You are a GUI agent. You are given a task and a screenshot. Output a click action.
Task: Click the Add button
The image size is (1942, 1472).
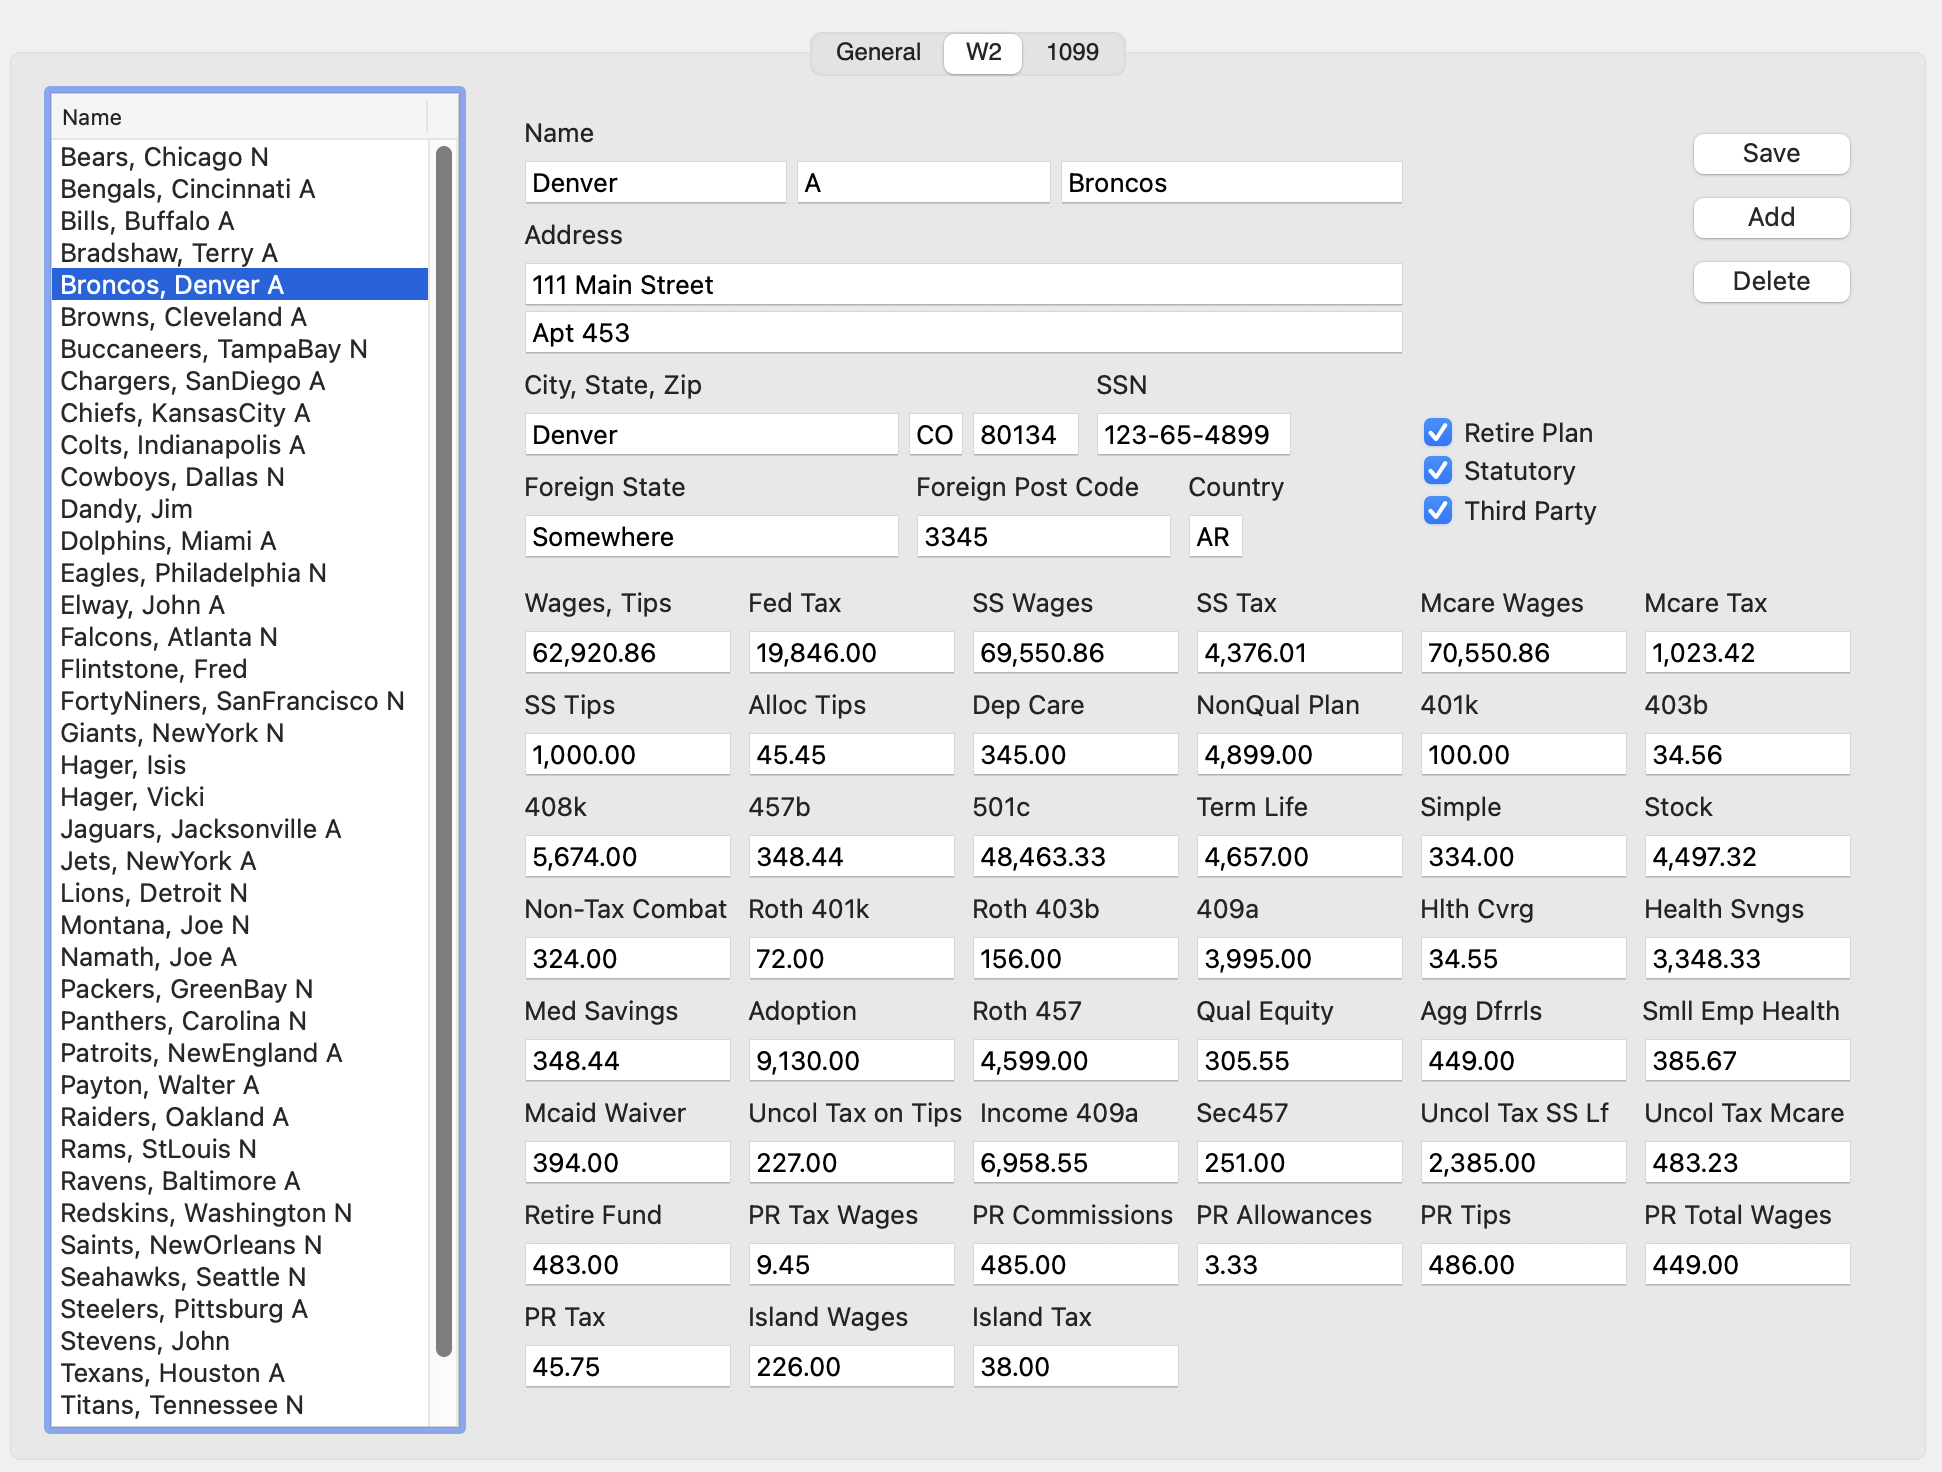tap(1770, 217)
